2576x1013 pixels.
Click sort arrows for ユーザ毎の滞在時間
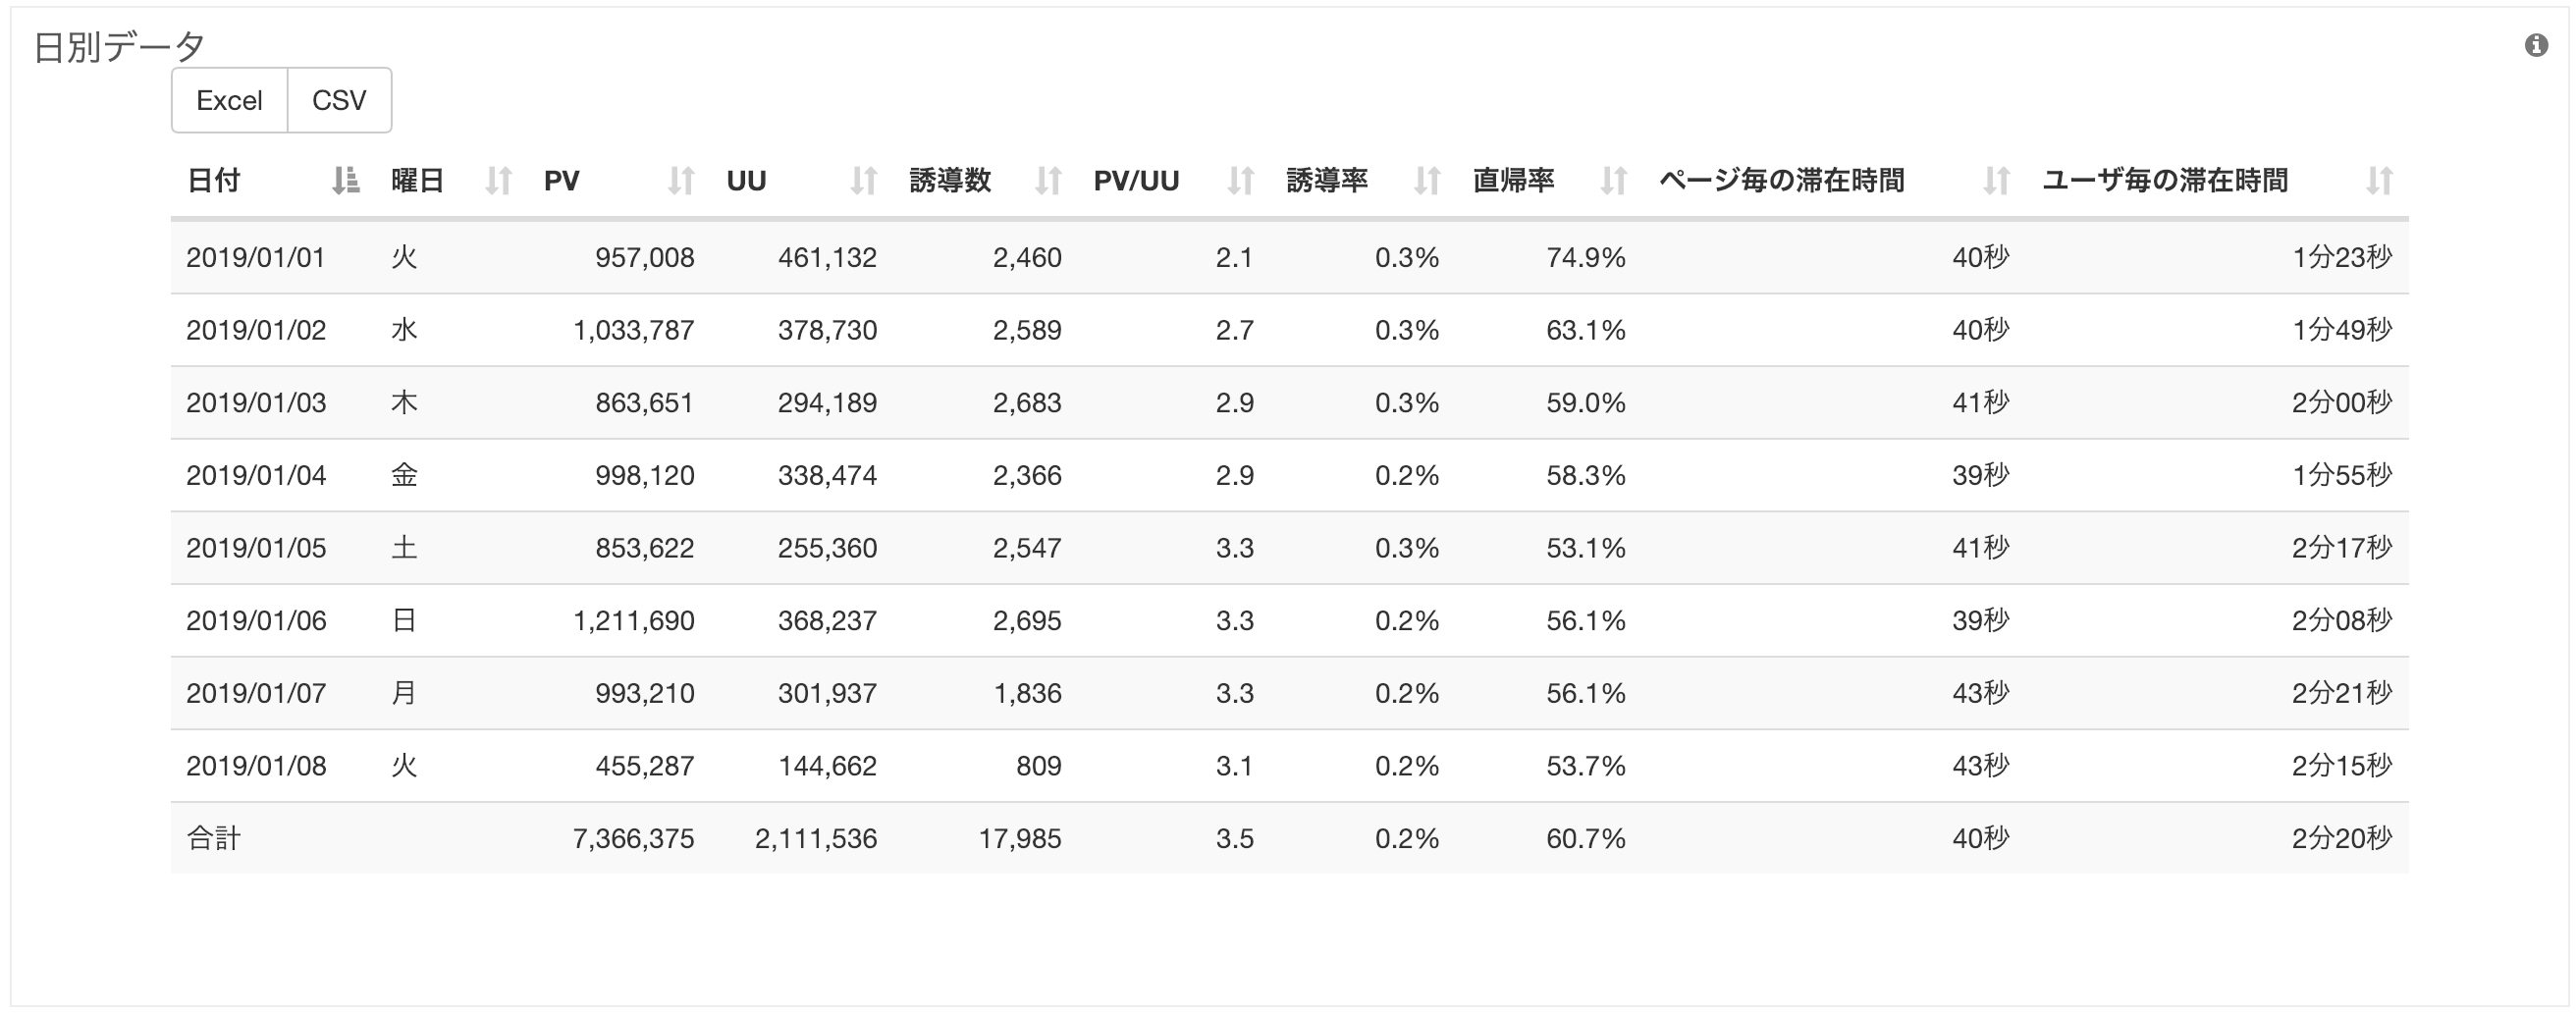pyautogui.click(x=2379, y=181)
